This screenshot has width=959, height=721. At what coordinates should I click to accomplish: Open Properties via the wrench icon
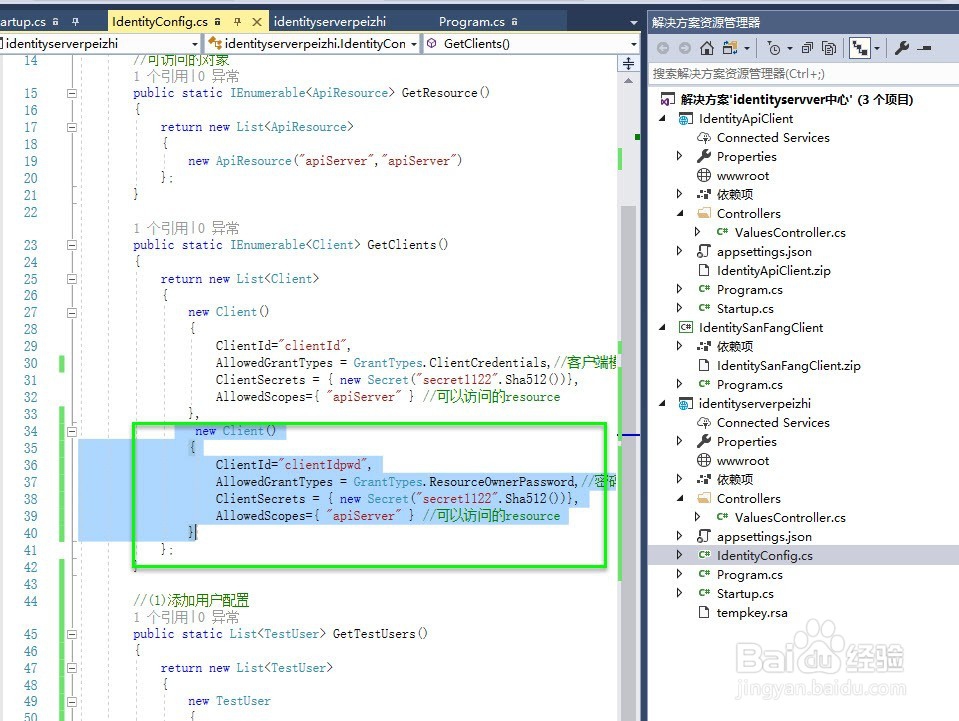coord(903,47)
